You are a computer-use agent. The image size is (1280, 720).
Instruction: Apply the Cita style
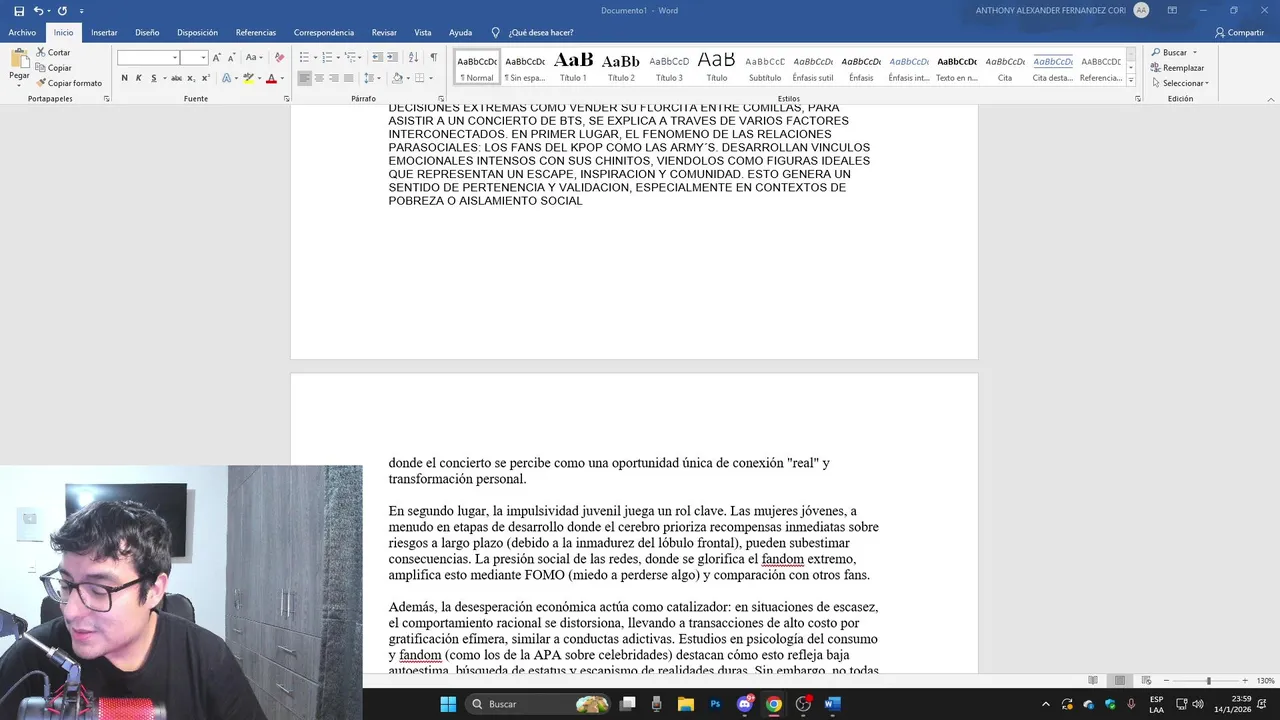1005,67
